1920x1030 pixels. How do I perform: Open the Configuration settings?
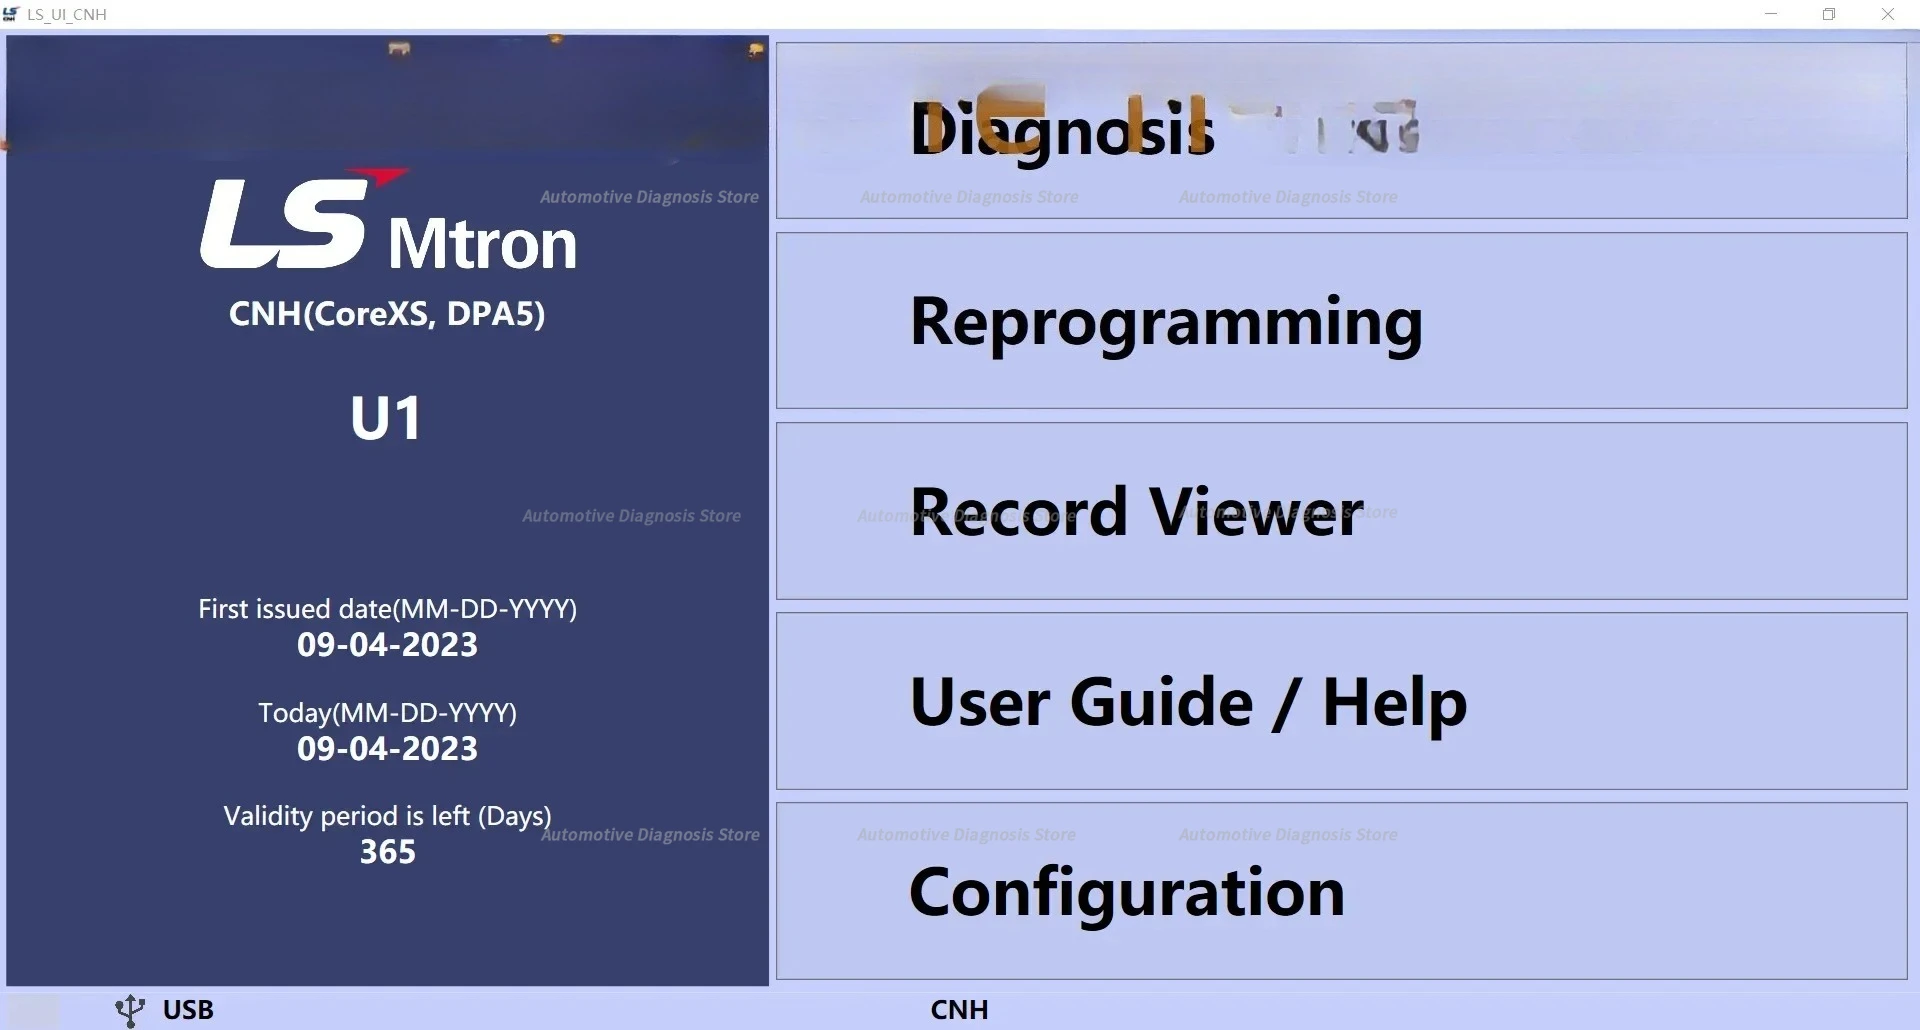pos(1341,891)
